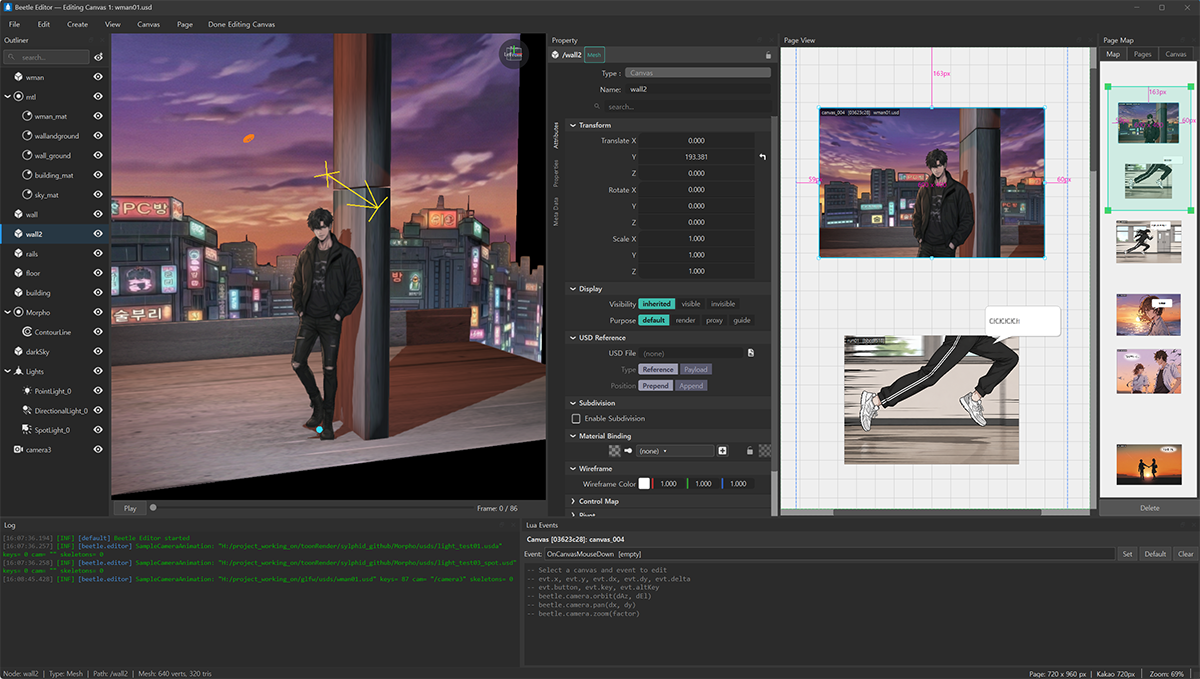Click Done Editing Canvas menu item
This screenshot has height=679, width=1200.
(x=242, y=23)
